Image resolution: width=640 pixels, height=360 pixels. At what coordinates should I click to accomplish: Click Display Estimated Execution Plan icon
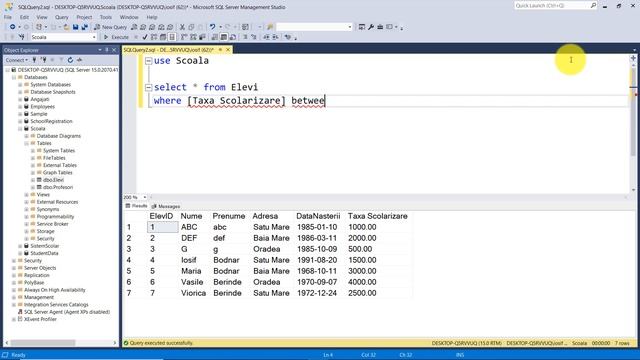click(154, 37)
